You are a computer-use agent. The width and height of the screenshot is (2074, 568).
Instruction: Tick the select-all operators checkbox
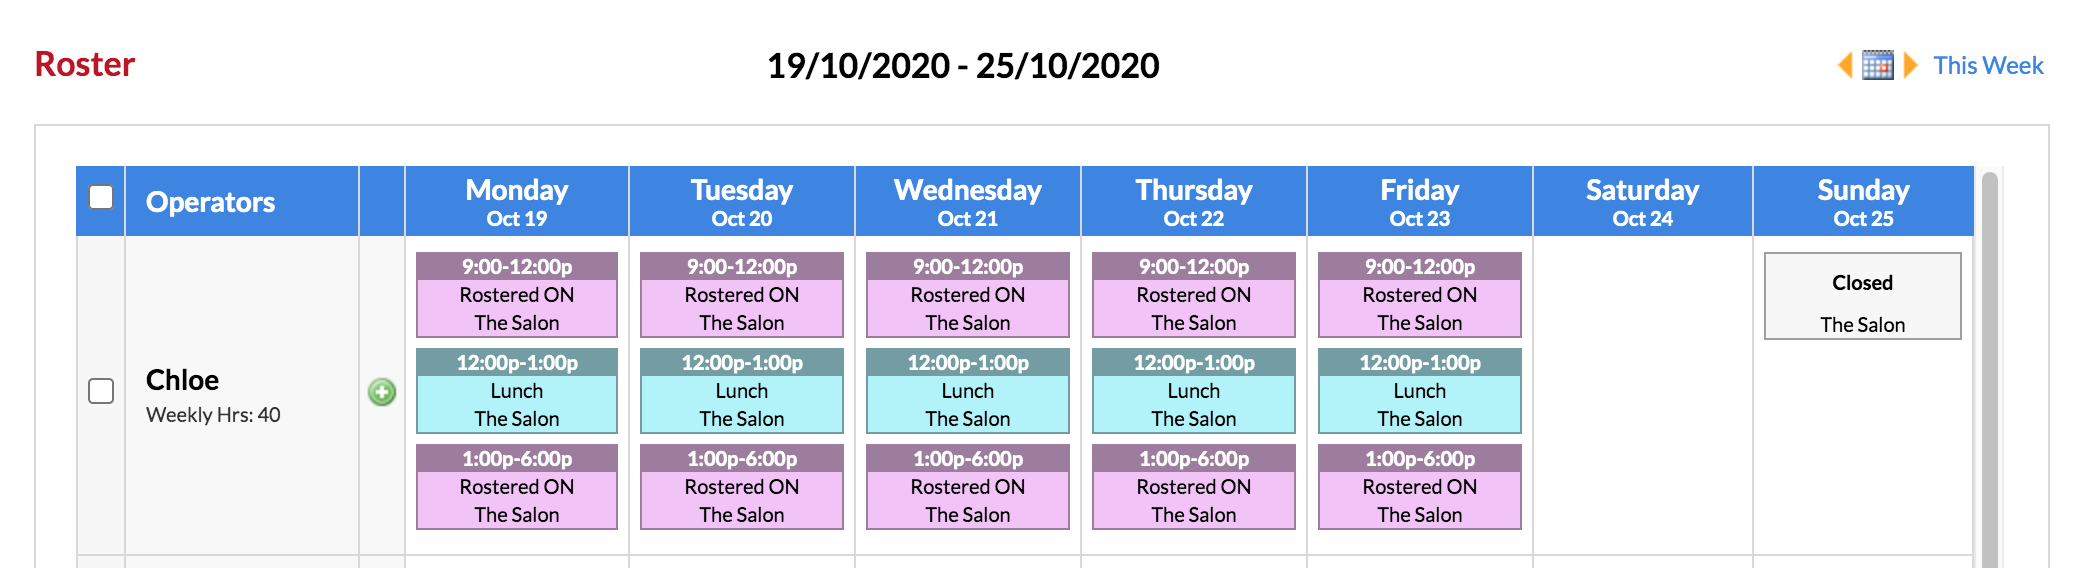coord(101,197)
